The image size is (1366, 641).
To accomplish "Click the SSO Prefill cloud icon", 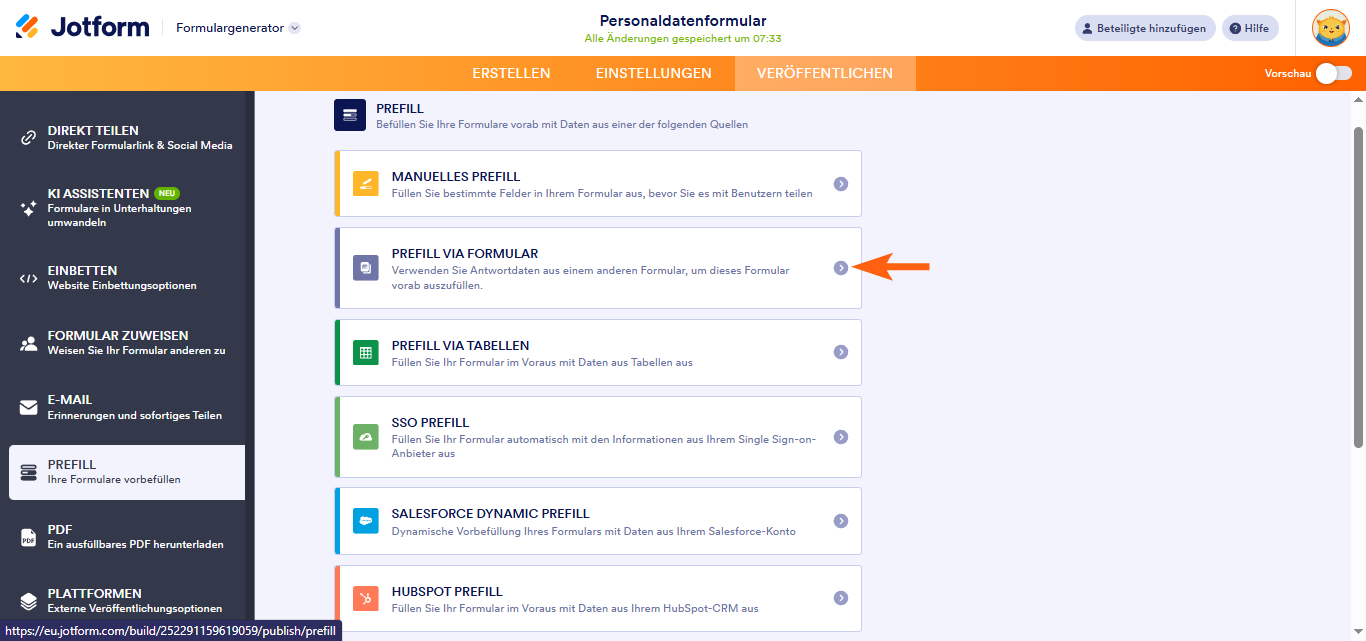I will point(366,437).
